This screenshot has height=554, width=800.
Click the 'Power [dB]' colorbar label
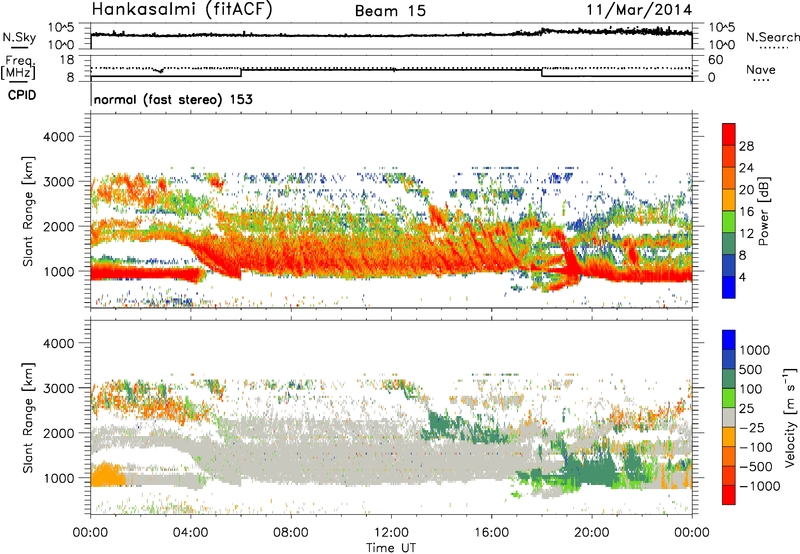tap(763, 211)
